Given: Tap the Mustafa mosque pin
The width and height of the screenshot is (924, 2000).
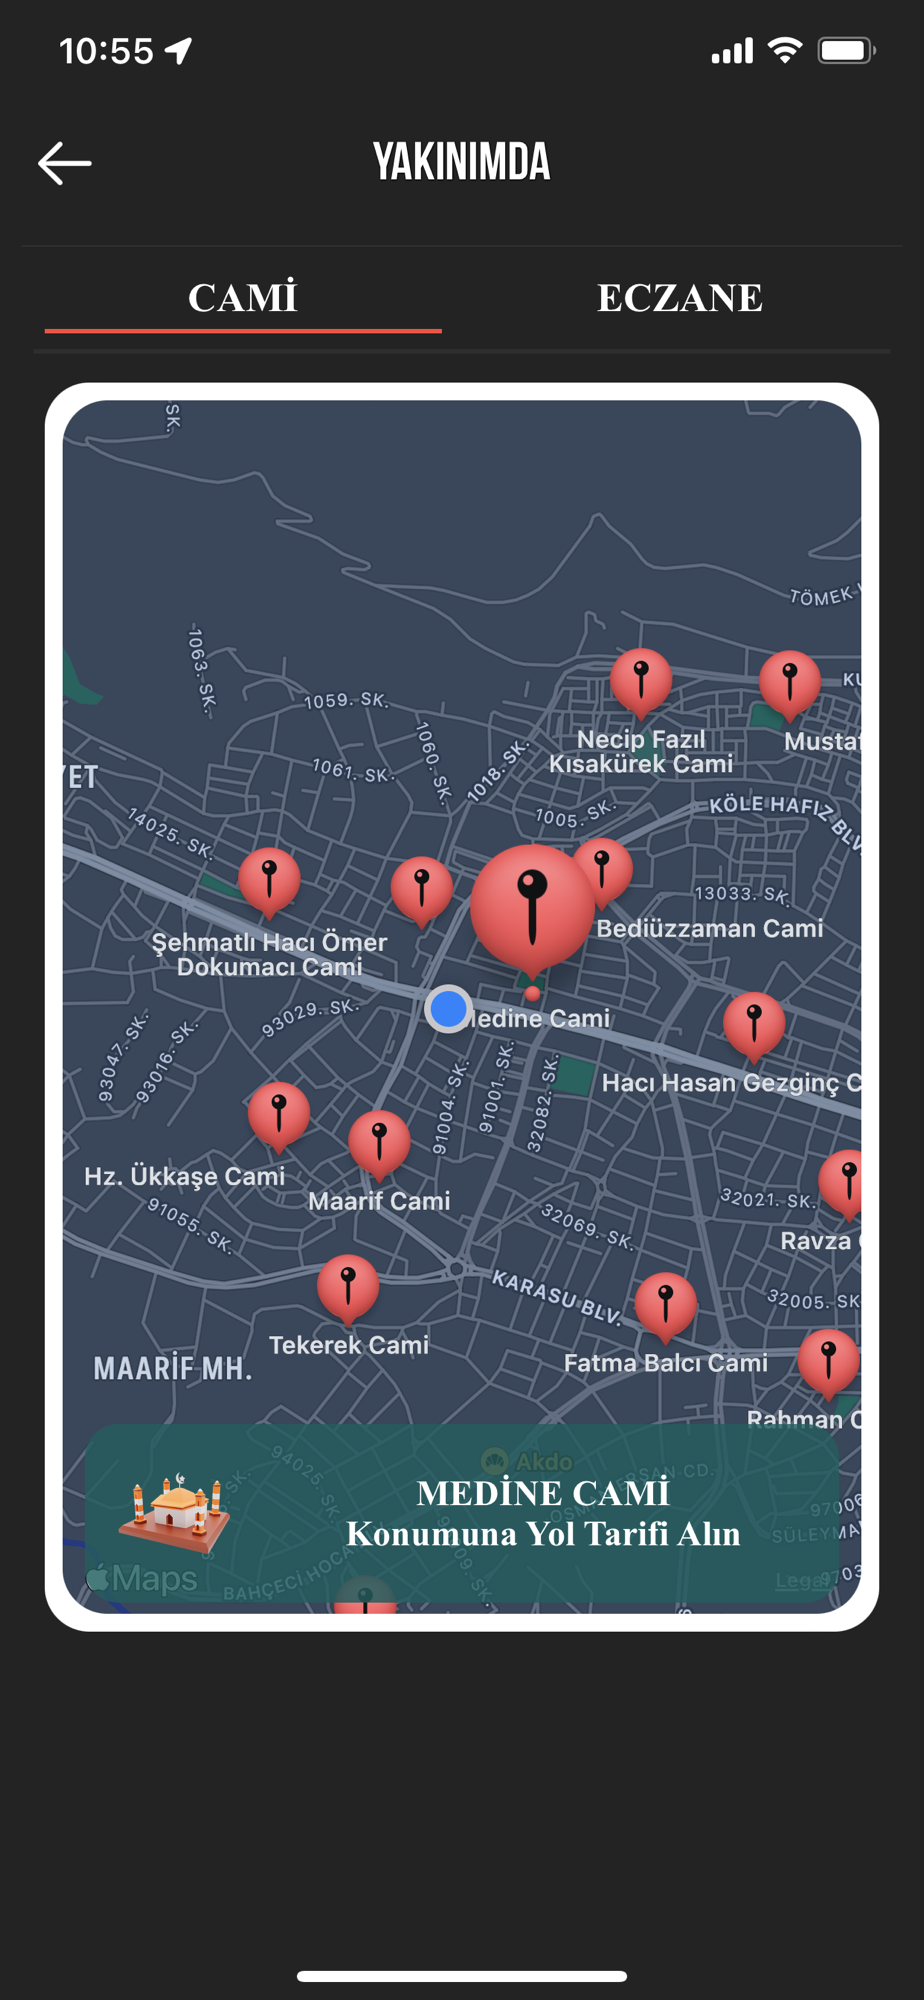Looking at the screenshot, I should tap(790, 686).
